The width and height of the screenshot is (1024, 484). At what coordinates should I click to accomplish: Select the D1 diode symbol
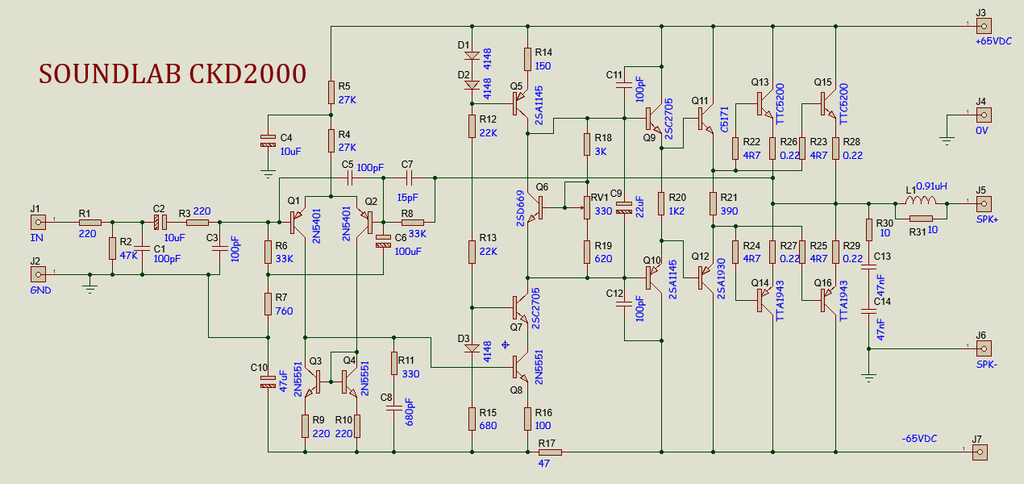pos(472,56)
